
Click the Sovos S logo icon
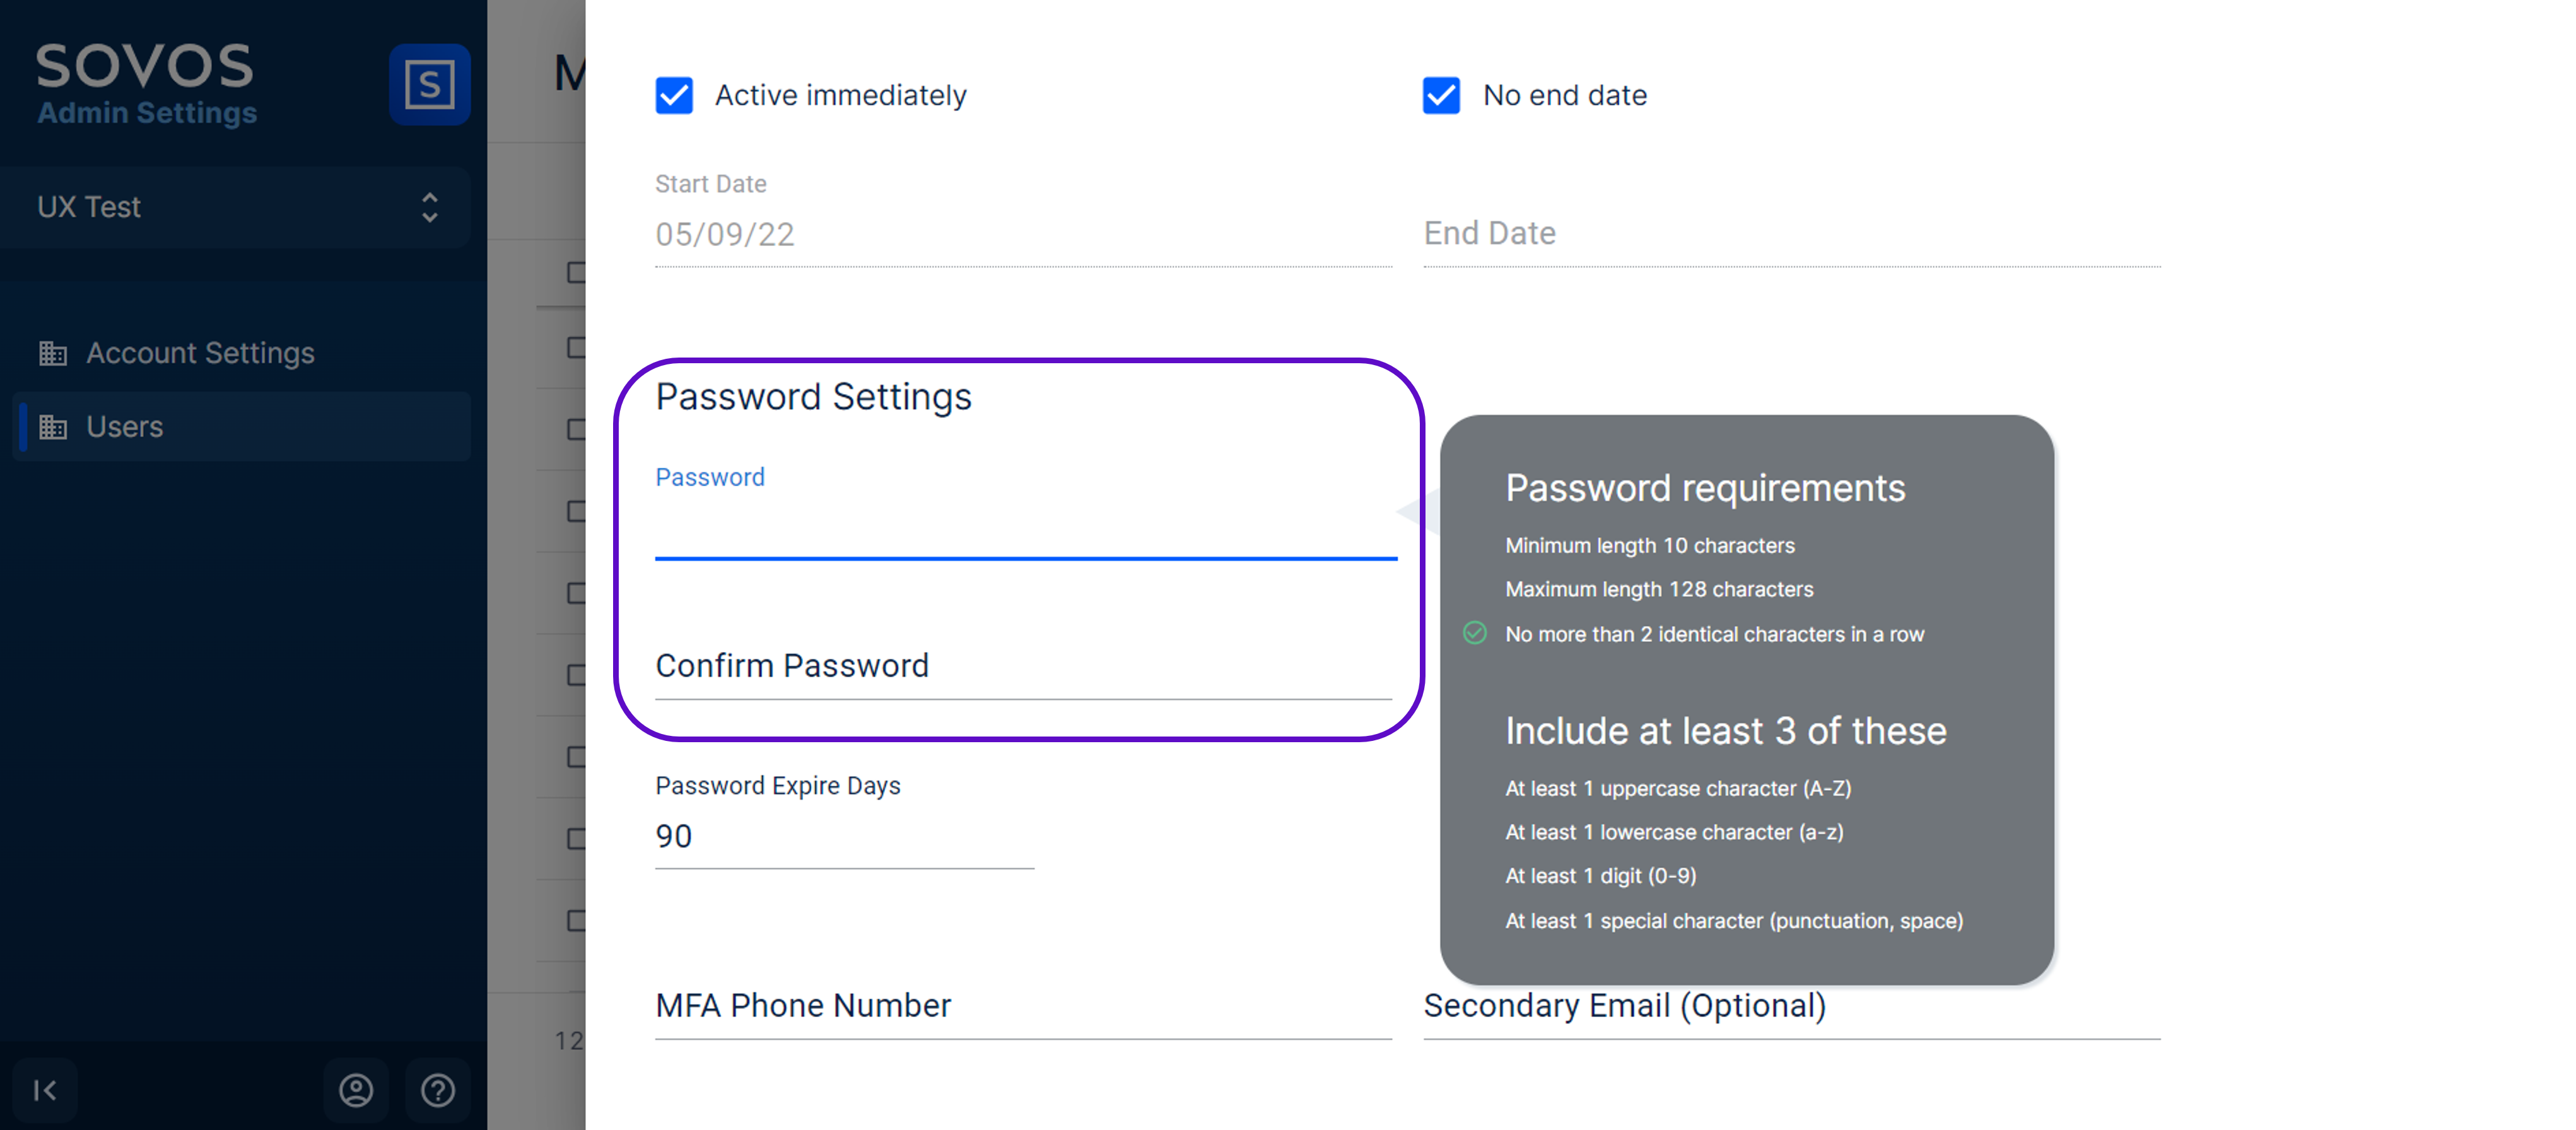[429, 84]
